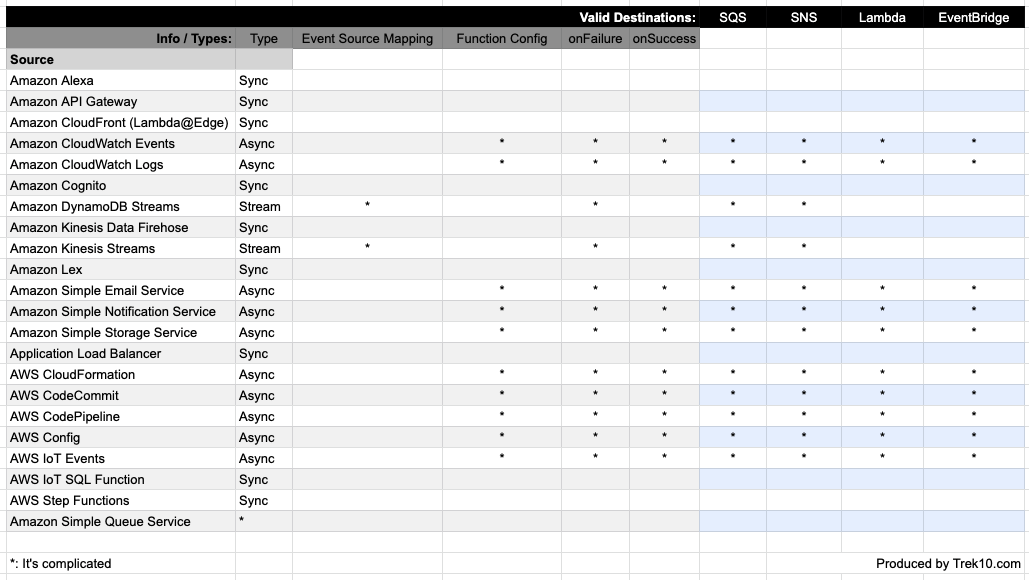Select the Function Config header cell
This screenshot has height=580, width=1029.
501,39
